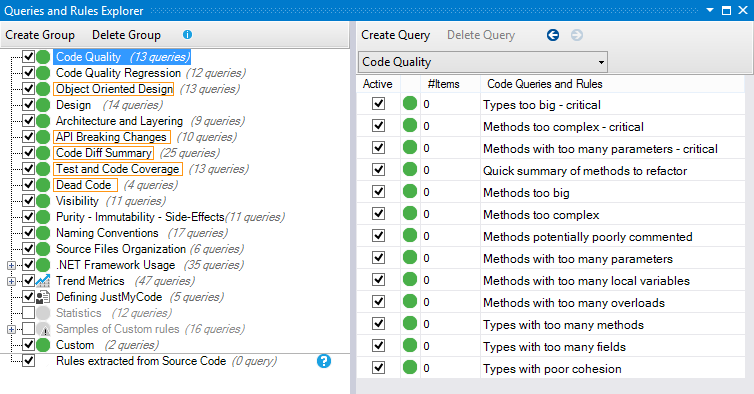Image resolution: width=754 pixels, height=394 pixels.
Task: Select the Defining JustMyCode group
Action: click(109, 297)
